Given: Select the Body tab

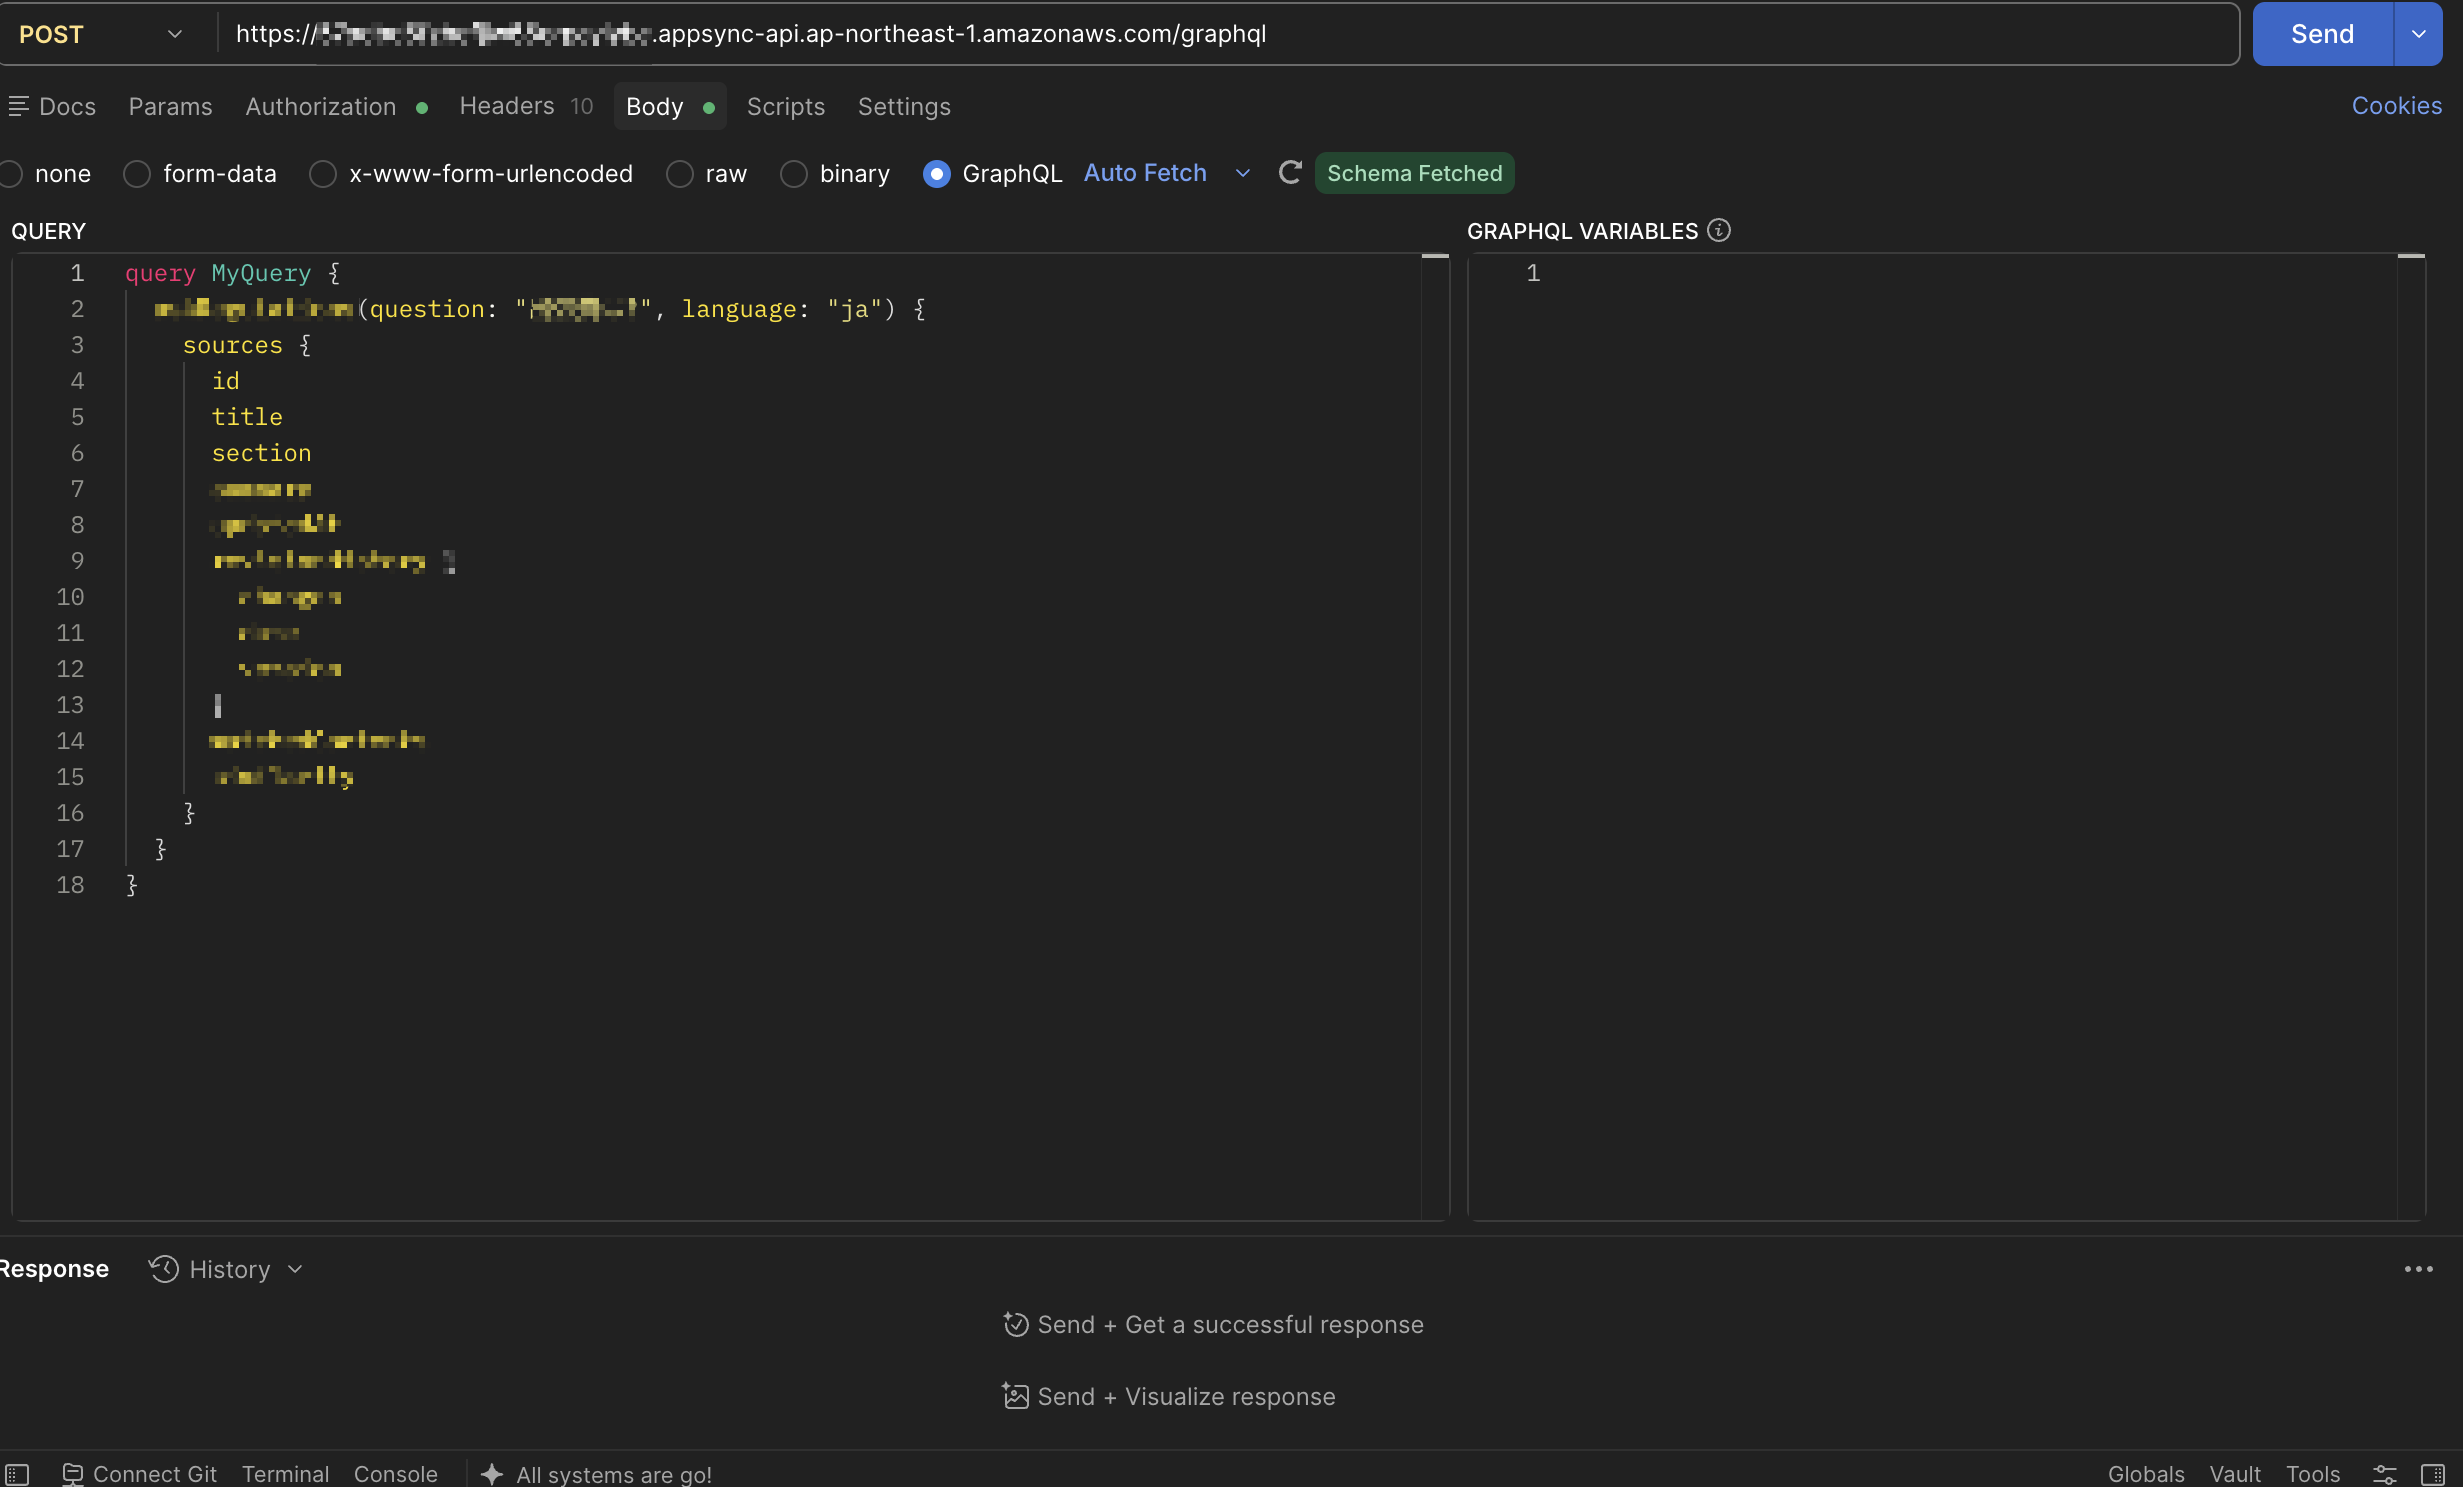Looking at the screenshot, I should (x=670, y=106).
